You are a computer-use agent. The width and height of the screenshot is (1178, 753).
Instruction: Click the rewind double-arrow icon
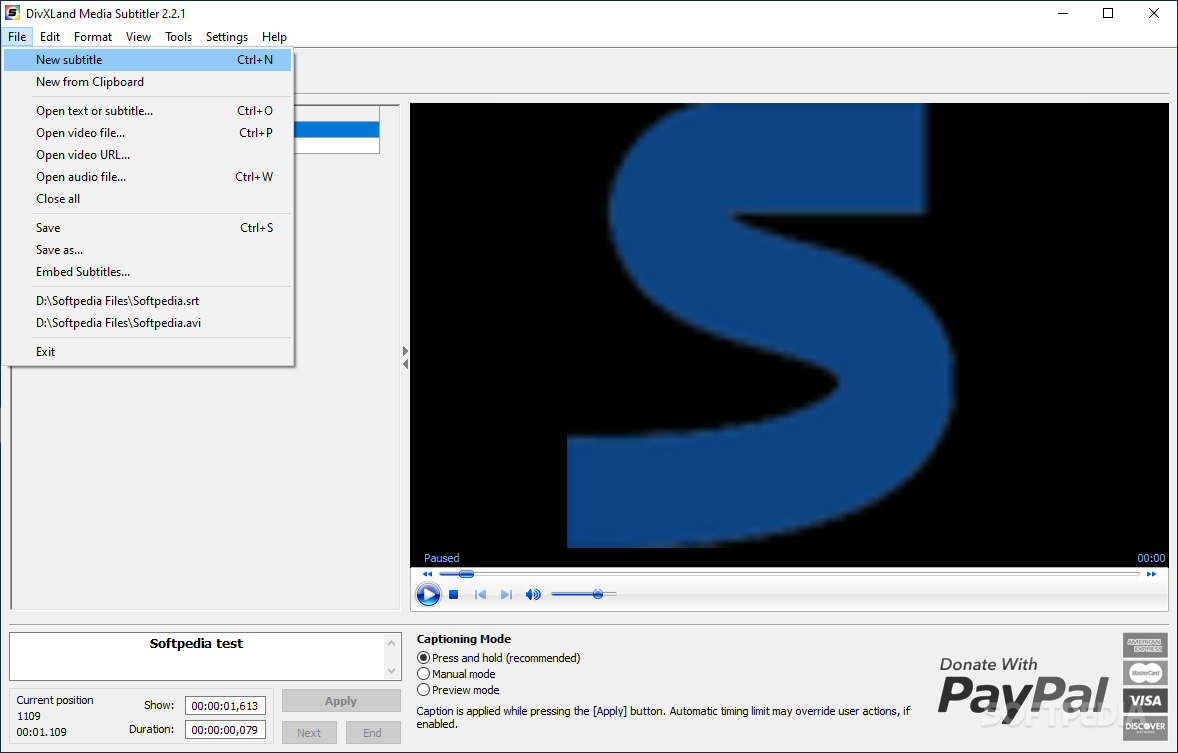[427, 573]
